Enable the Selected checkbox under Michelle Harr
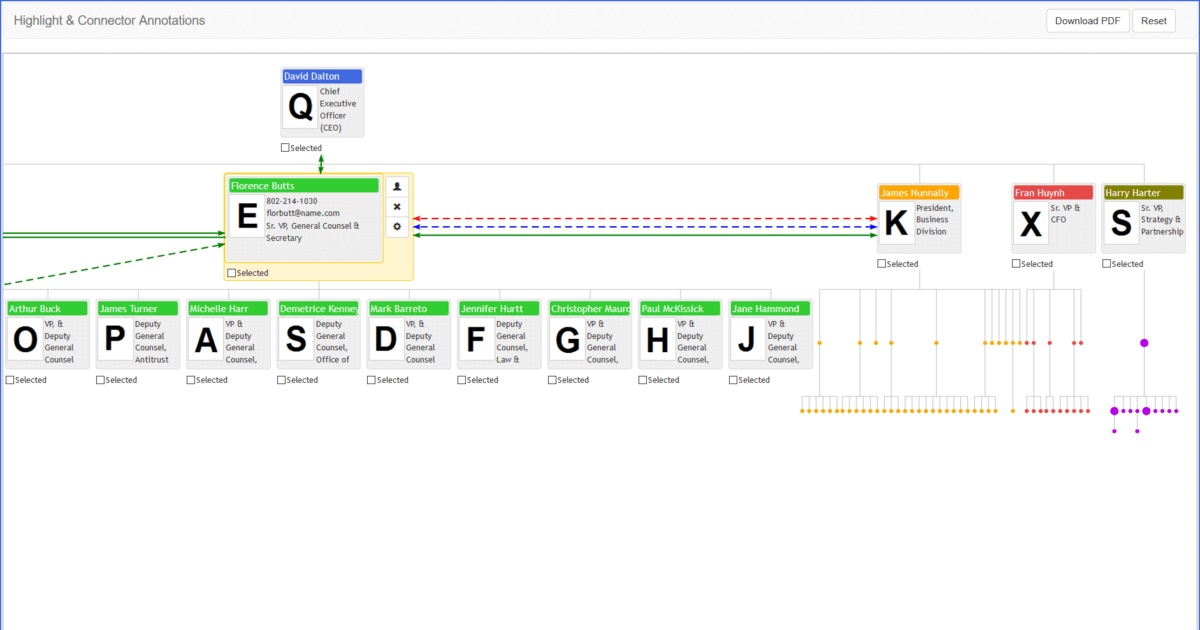This screenshot has height=630, width=1200. [191, 380]
